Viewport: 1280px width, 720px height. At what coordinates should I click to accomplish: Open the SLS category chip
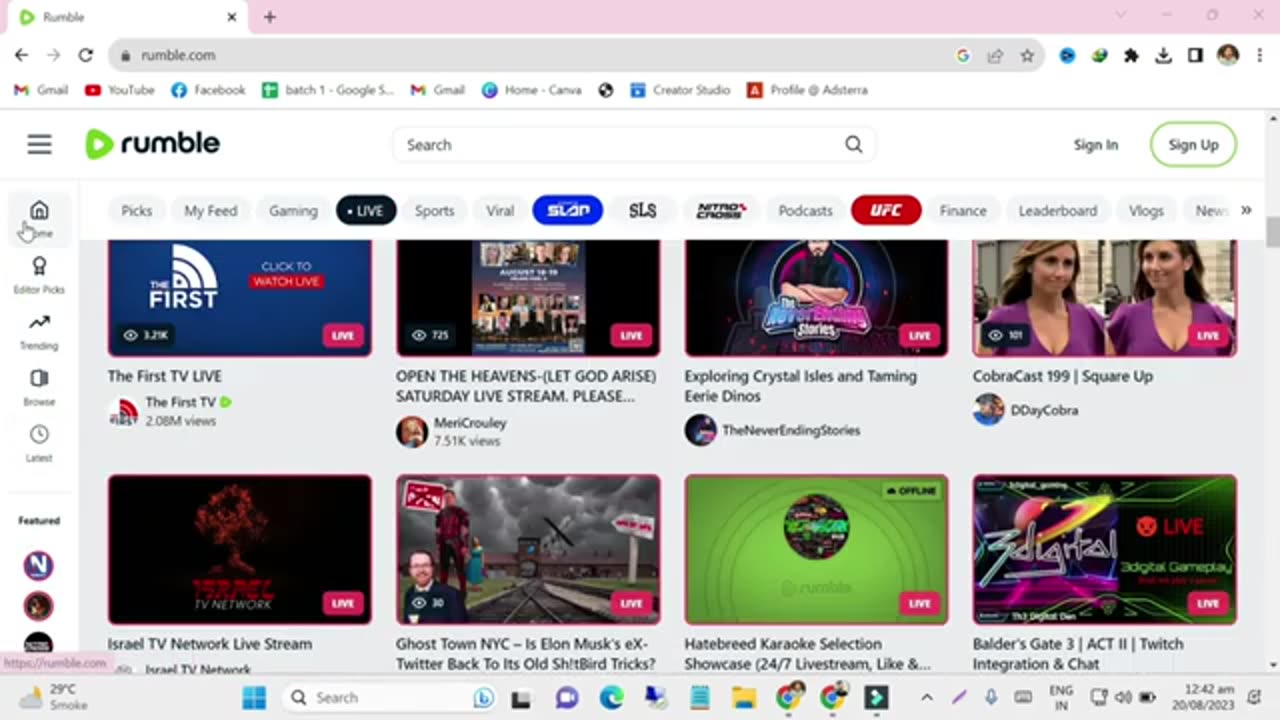click(x=643, y=211)
